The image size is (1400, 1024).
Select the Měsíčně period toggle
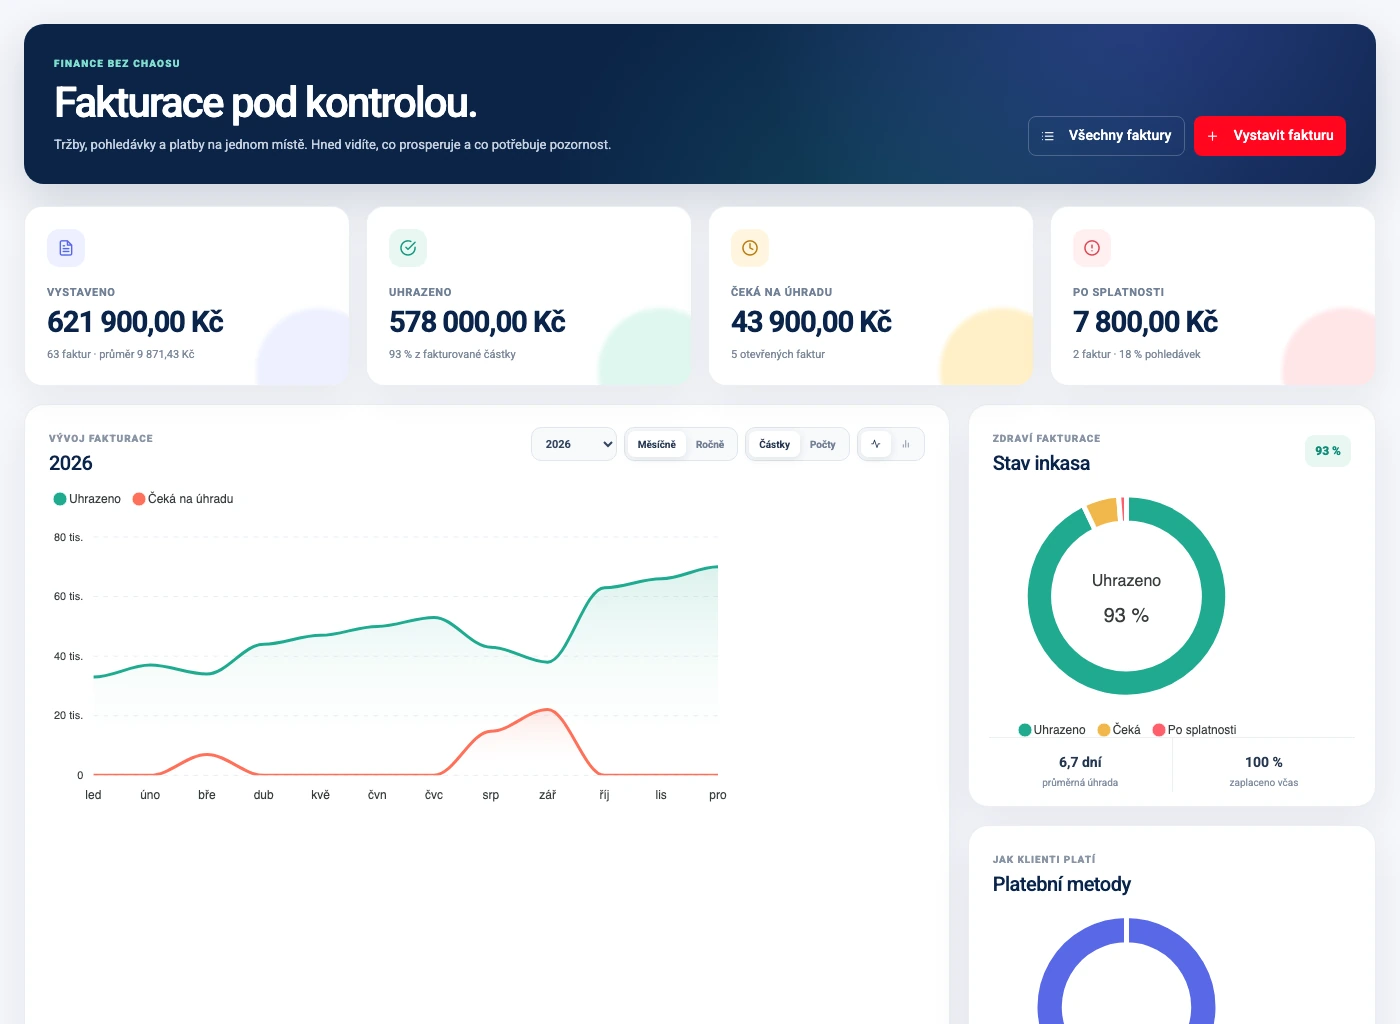657,444
